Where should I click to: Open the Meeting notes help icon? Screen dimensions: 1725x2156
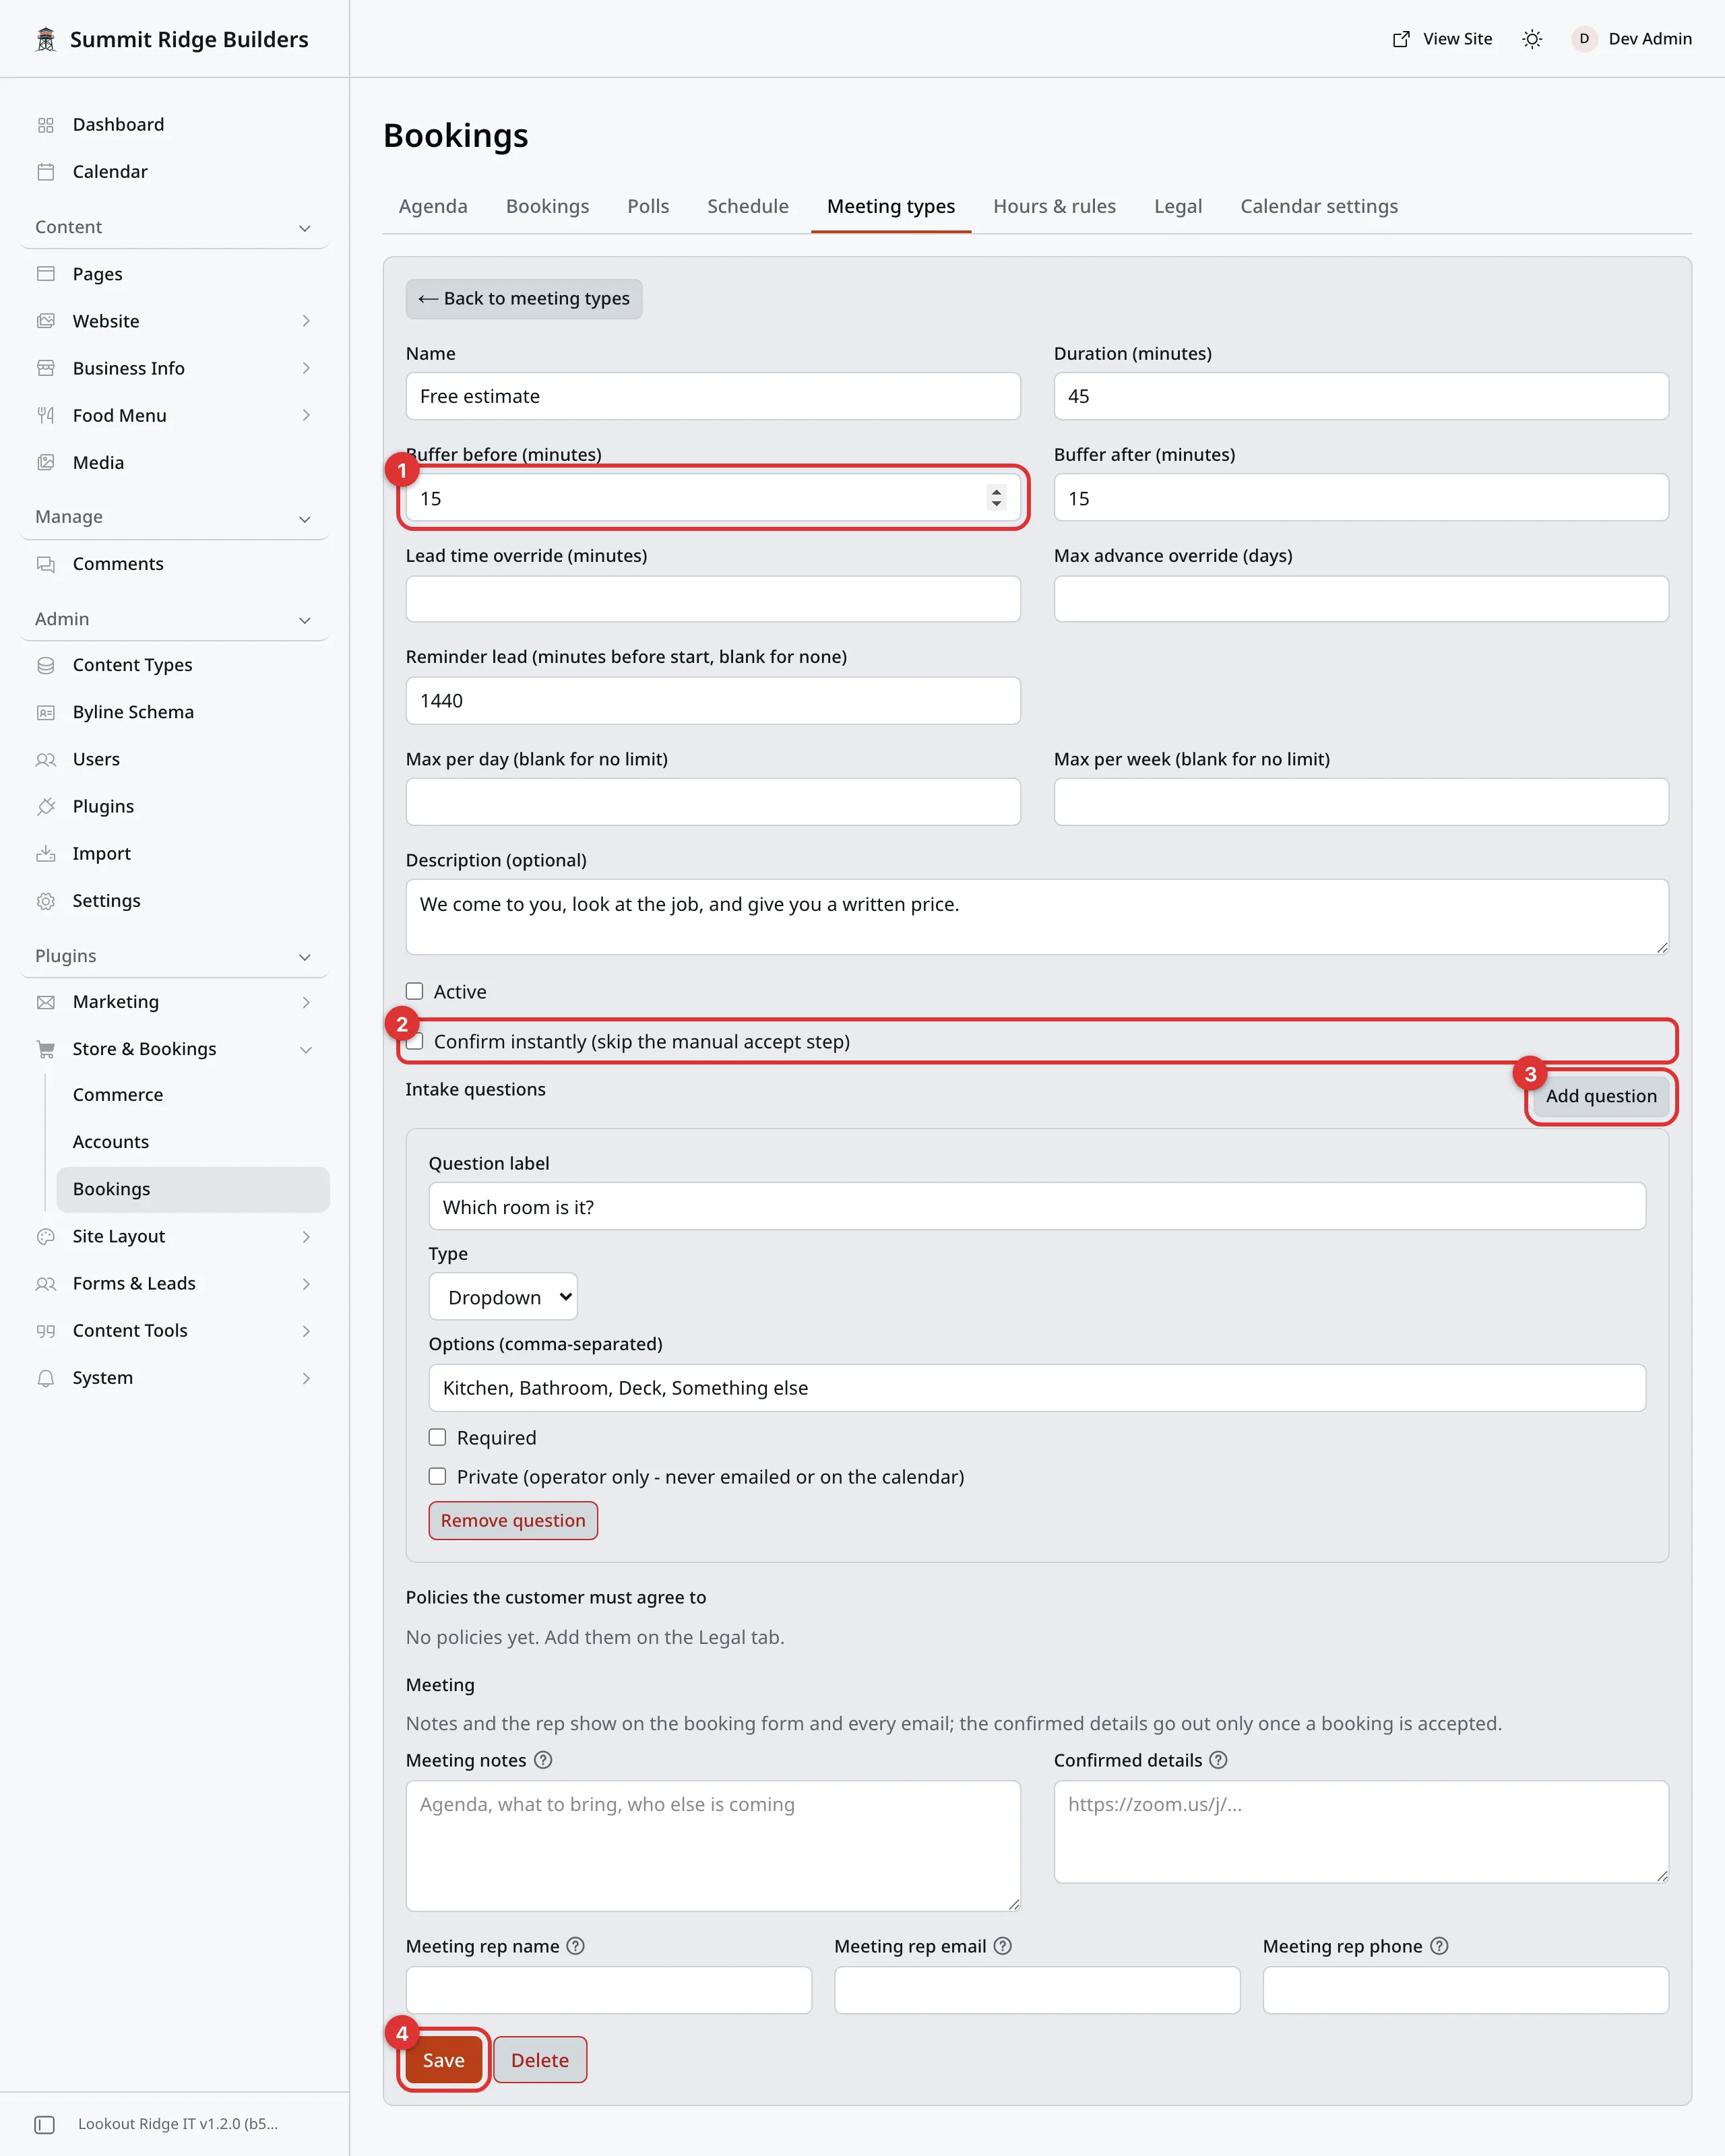click(543, 1760)
